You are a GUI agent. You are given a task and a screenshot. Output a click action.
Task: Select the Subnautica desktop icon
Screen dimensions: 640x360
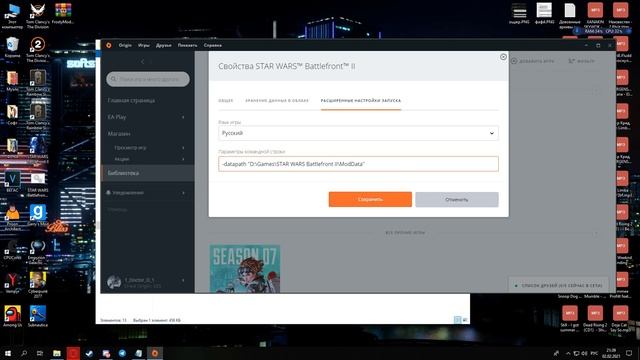tap(38, 316)
